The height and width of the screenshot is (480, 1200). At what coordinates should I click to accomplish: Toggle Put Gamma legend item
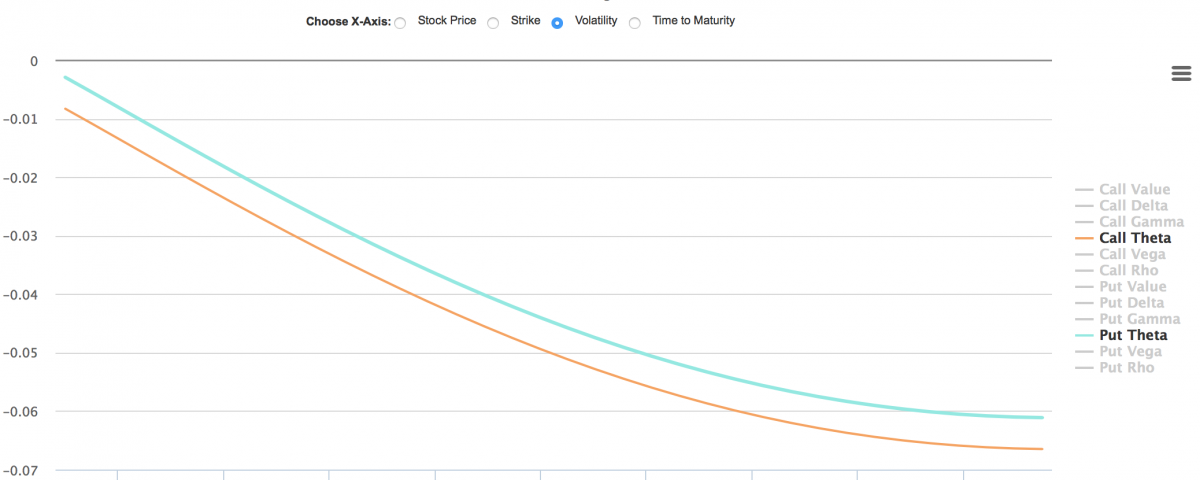click(x=1139, y=319)
